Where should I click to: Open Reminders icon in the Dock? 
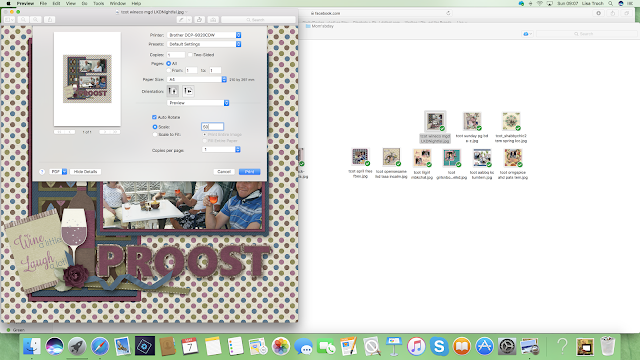coord(236,346)
